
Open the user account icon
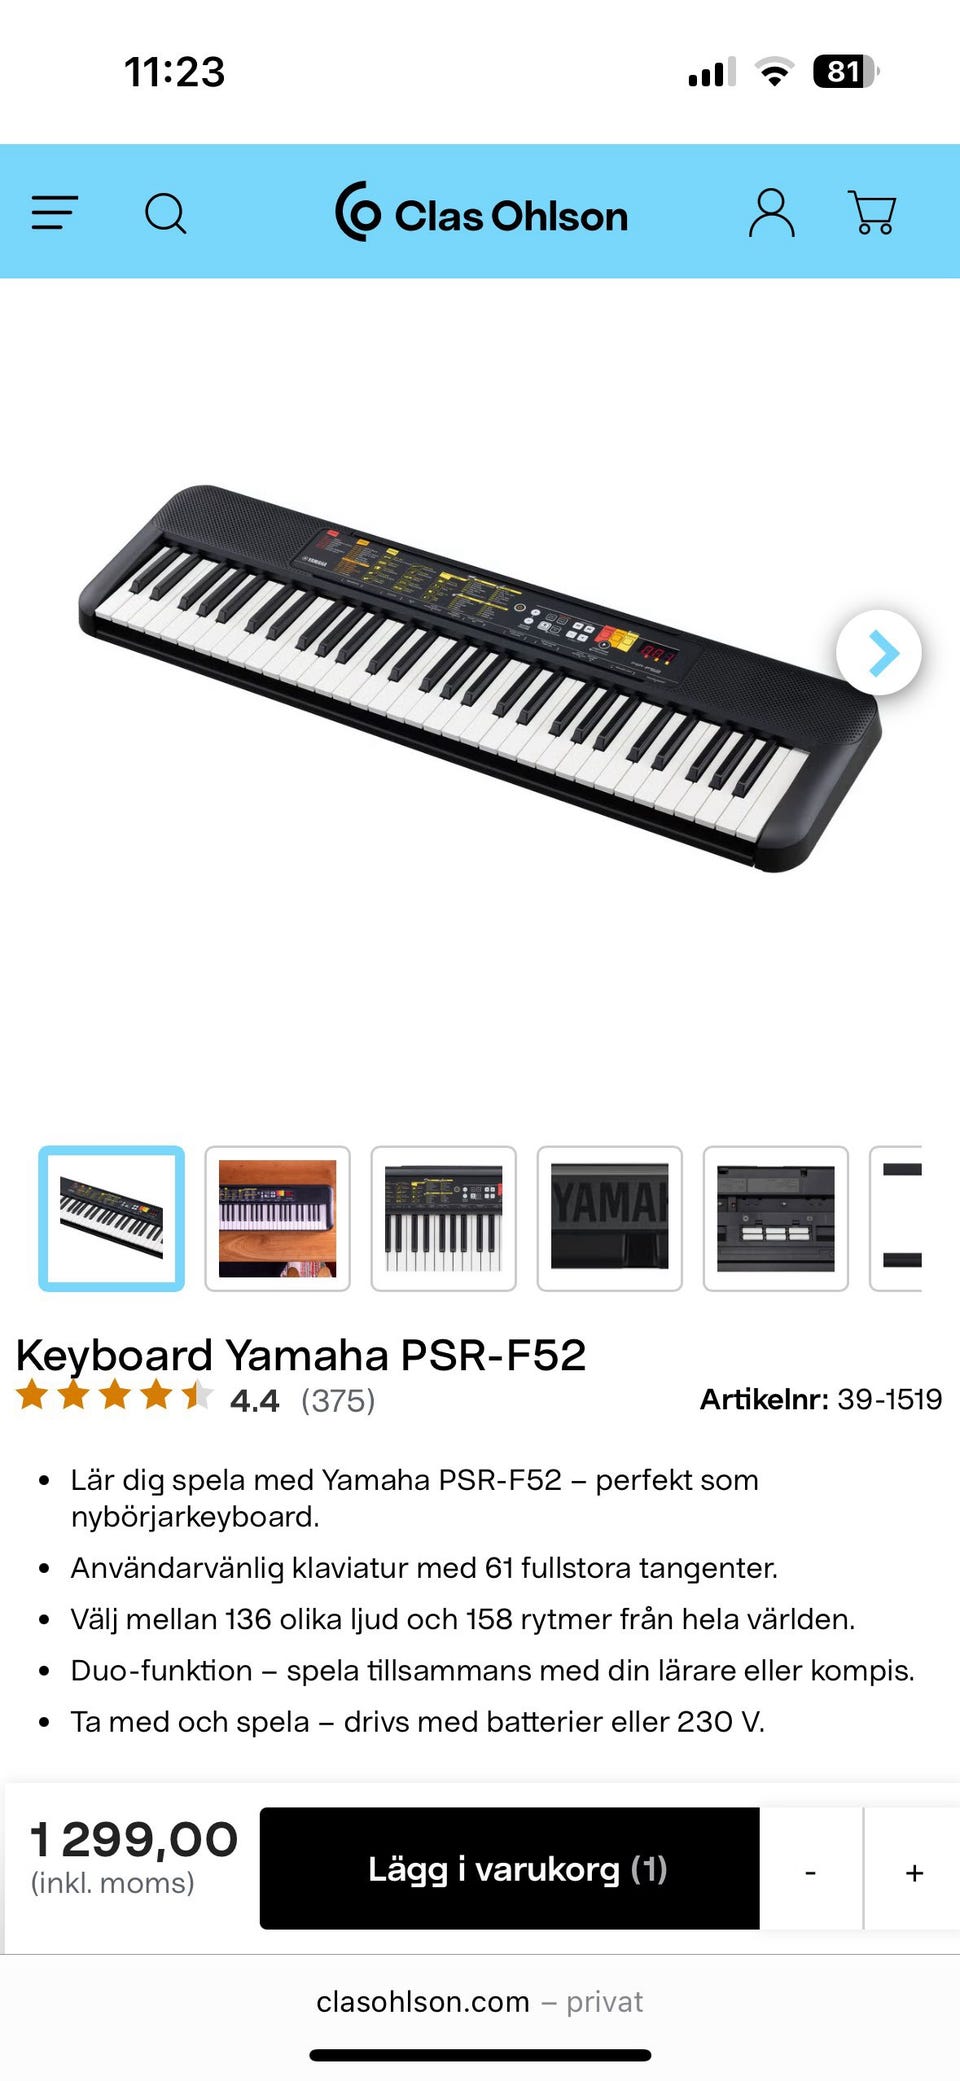coord(771,213)
